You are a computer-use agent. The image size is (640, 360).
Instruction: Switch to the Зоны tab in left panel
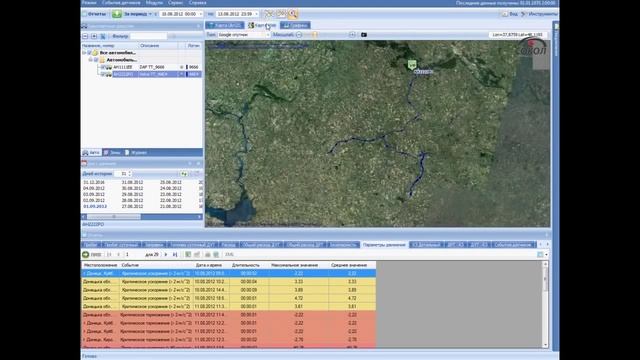pyautogui.click(x=112, y=153)
